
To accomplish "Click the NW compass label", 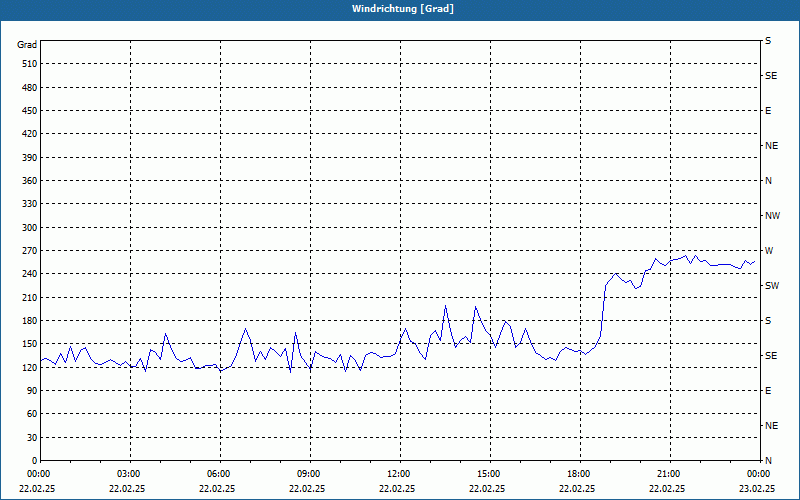I will [772, 216].
